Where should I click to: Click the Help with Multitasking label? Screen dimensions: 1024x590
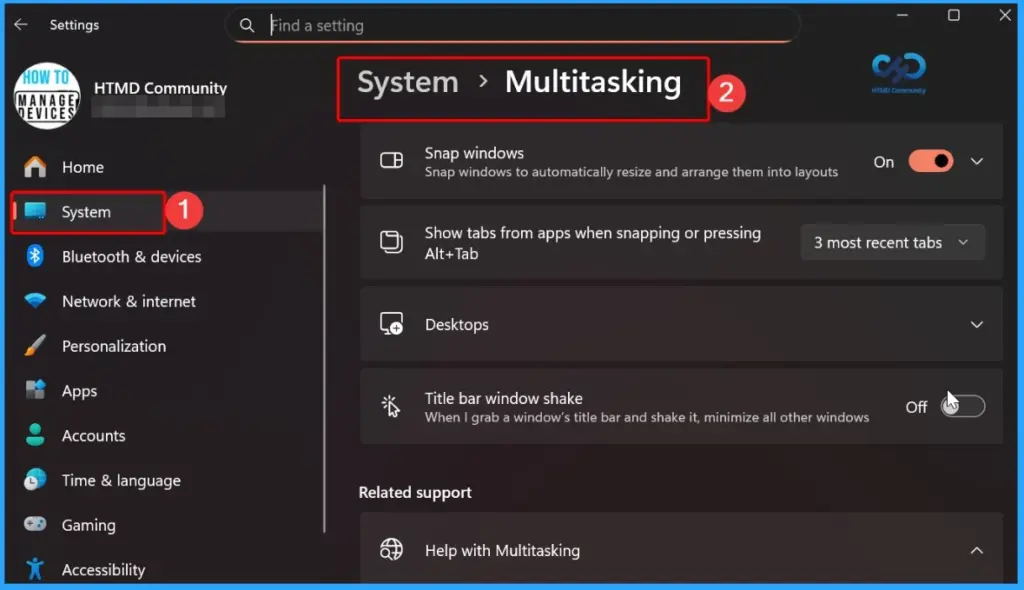coord(502,551)
